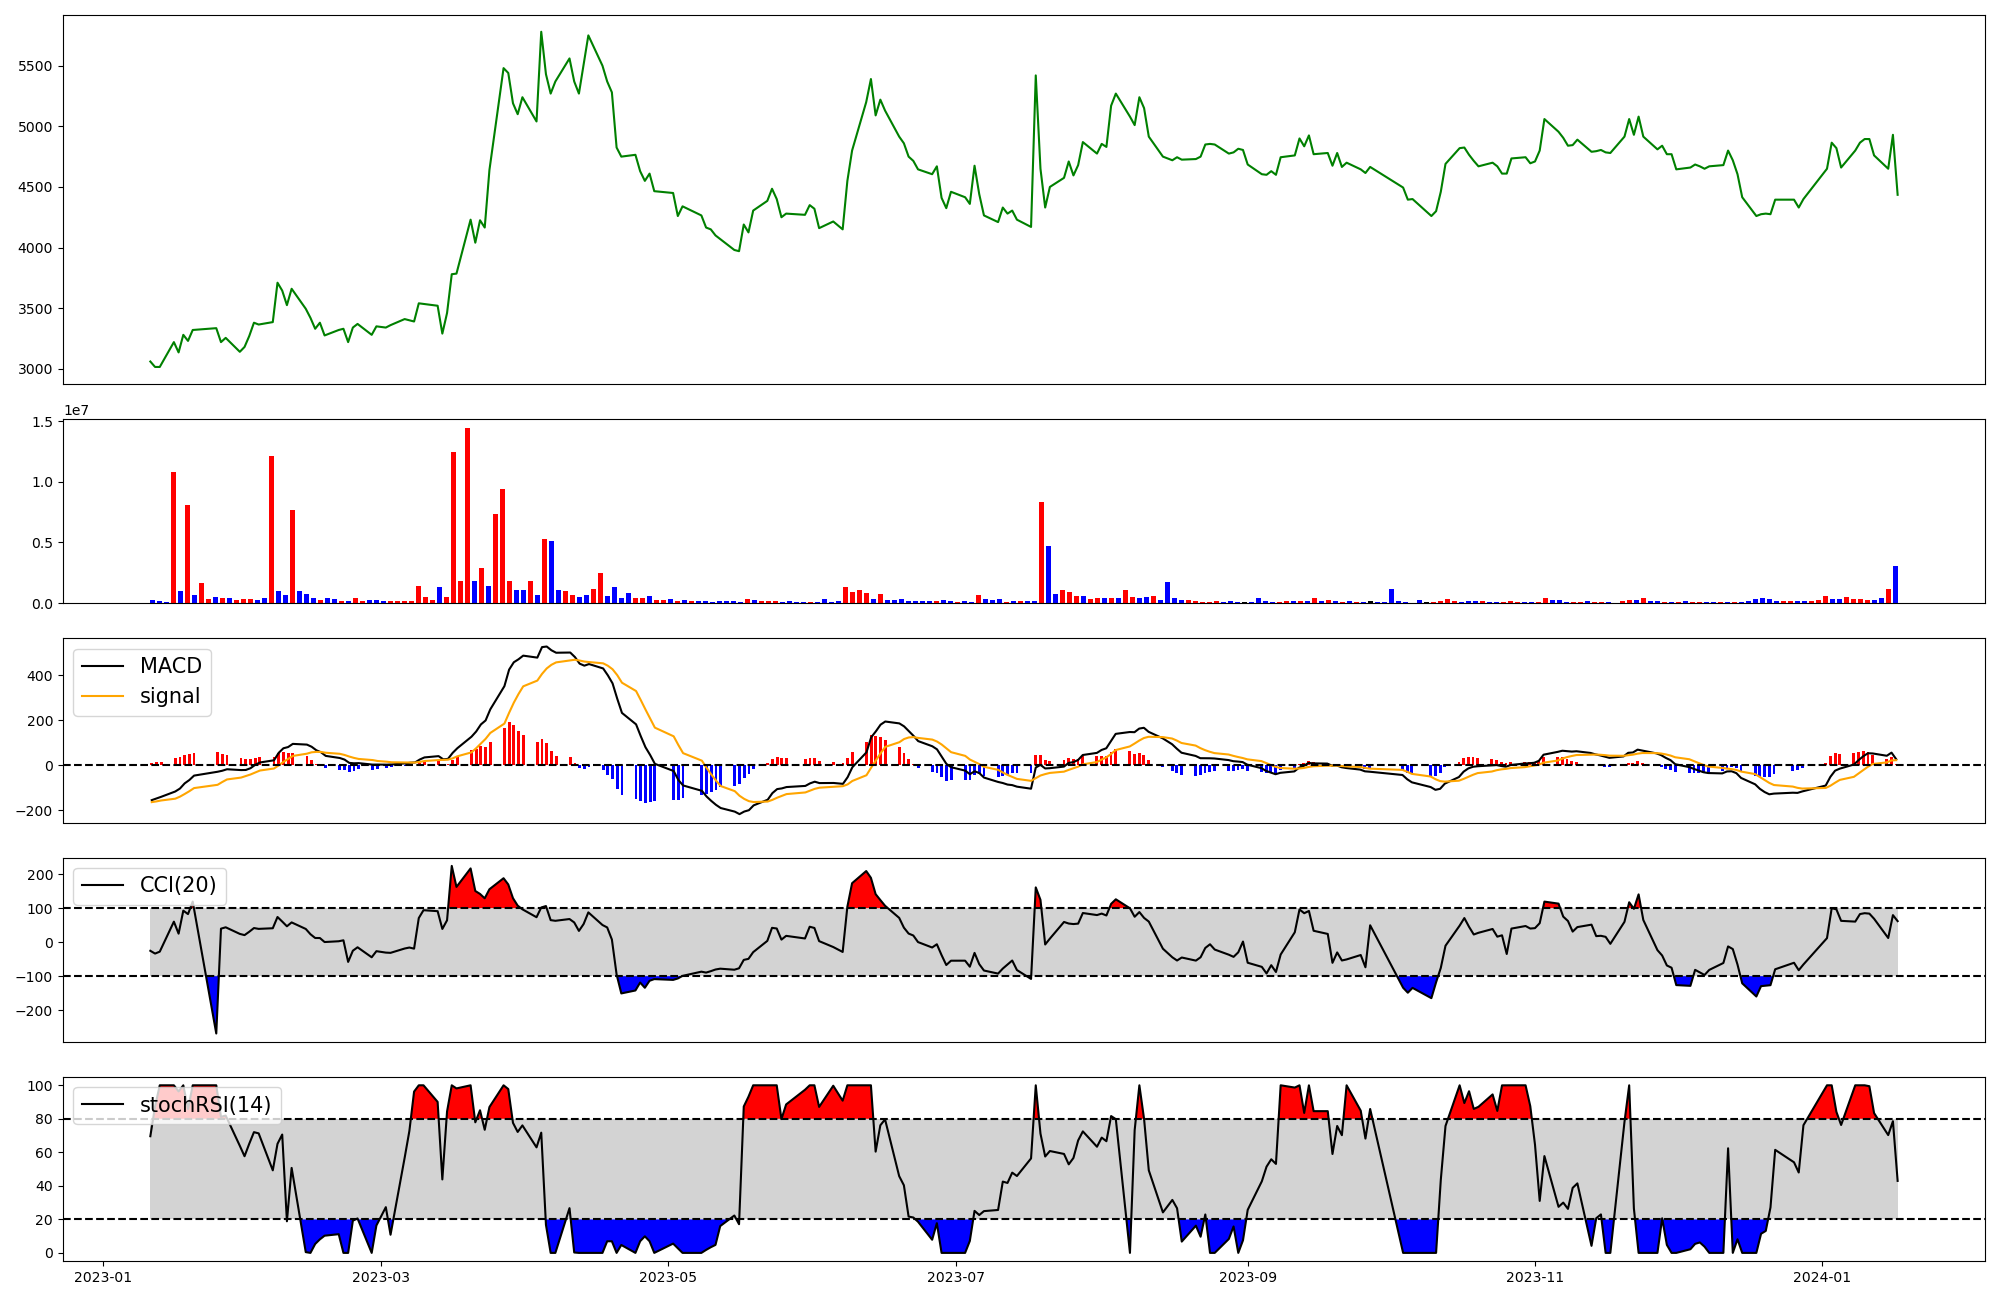Click the 2023-09 x-axis date label
2000x1300 pixels.
tap(1248, 1277)
